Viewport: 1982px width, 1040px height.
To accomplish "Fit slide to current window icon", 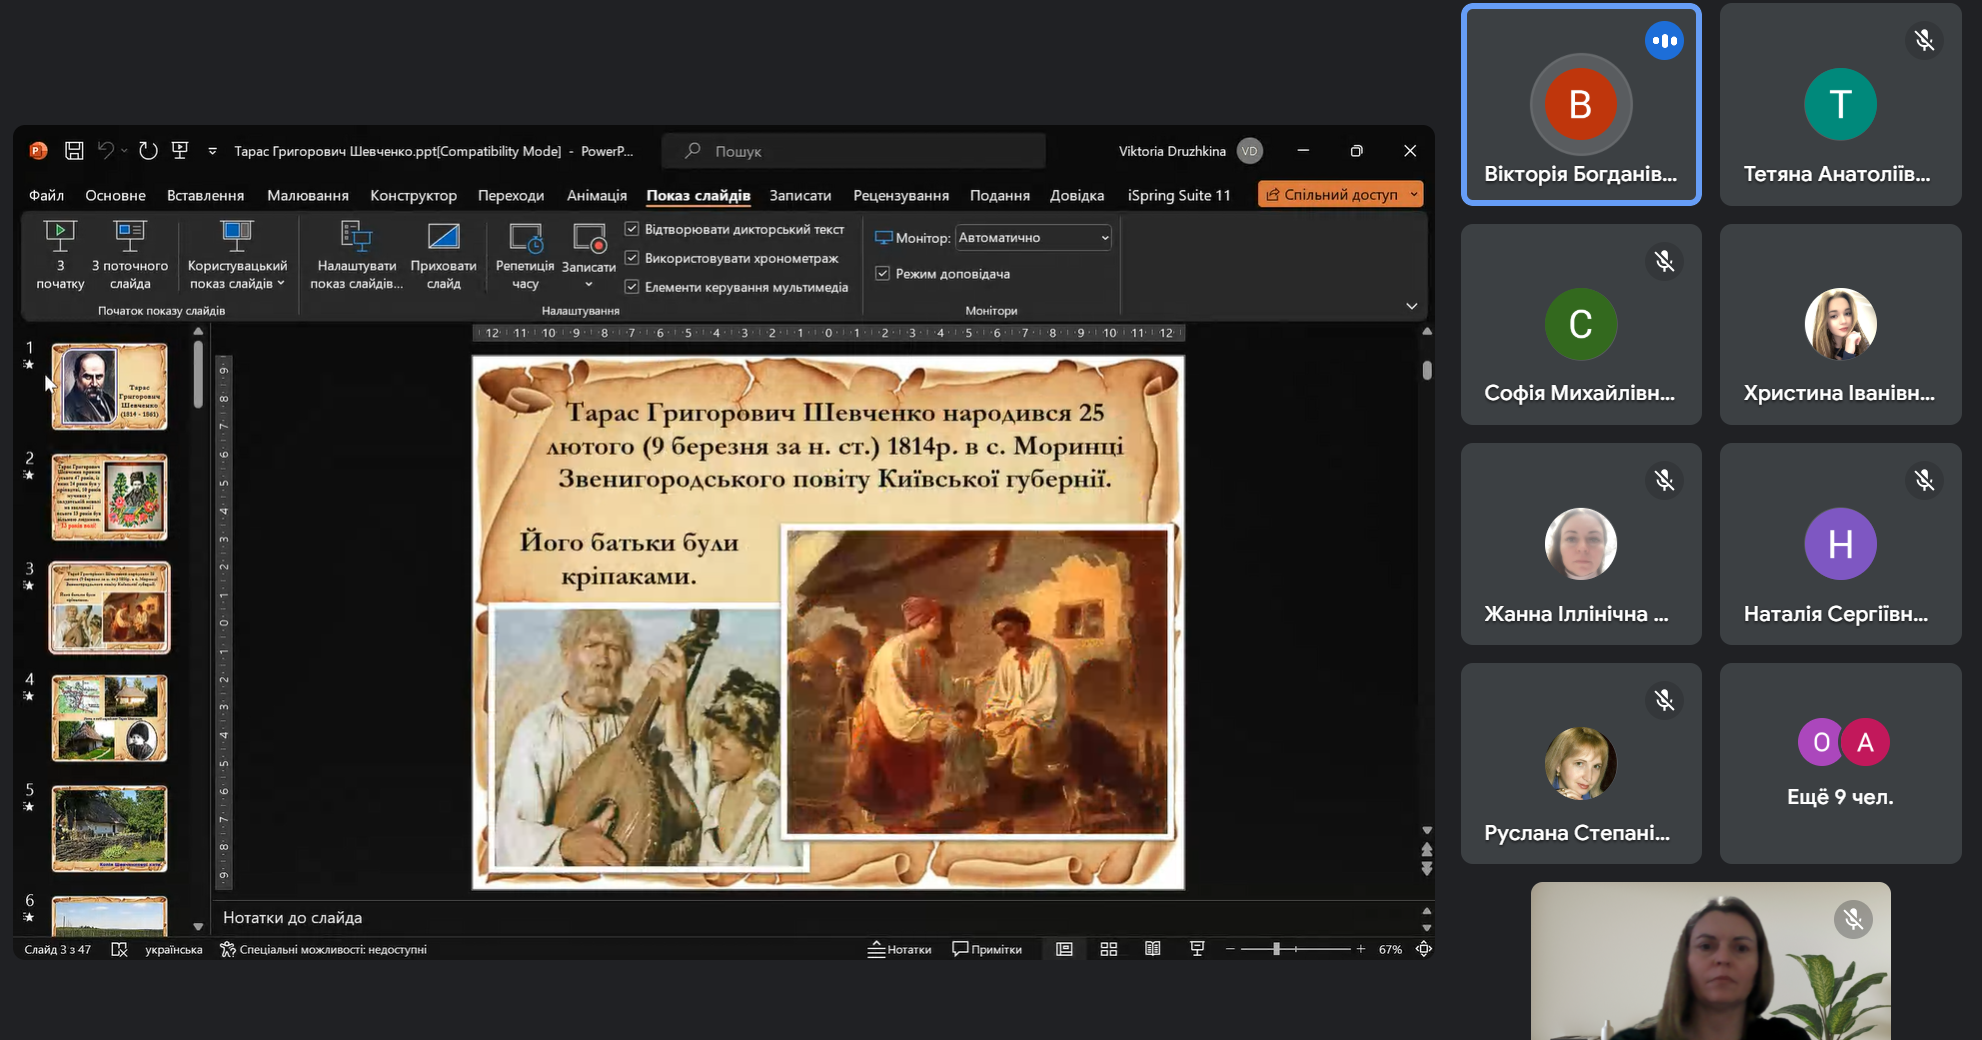I will point(1424,949).
